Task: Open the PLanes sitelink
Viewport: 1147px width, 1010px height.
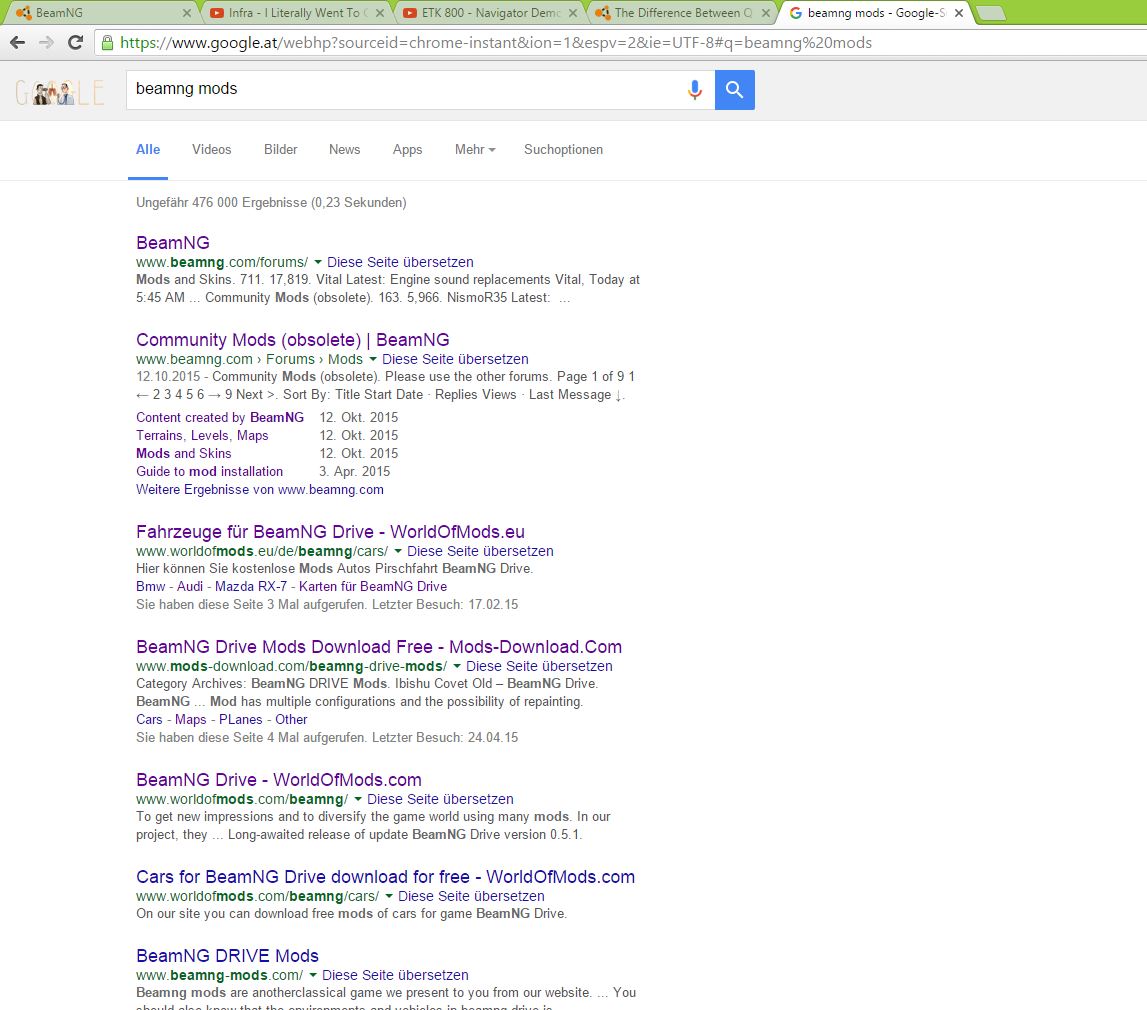Action: (x=241, y=720)
